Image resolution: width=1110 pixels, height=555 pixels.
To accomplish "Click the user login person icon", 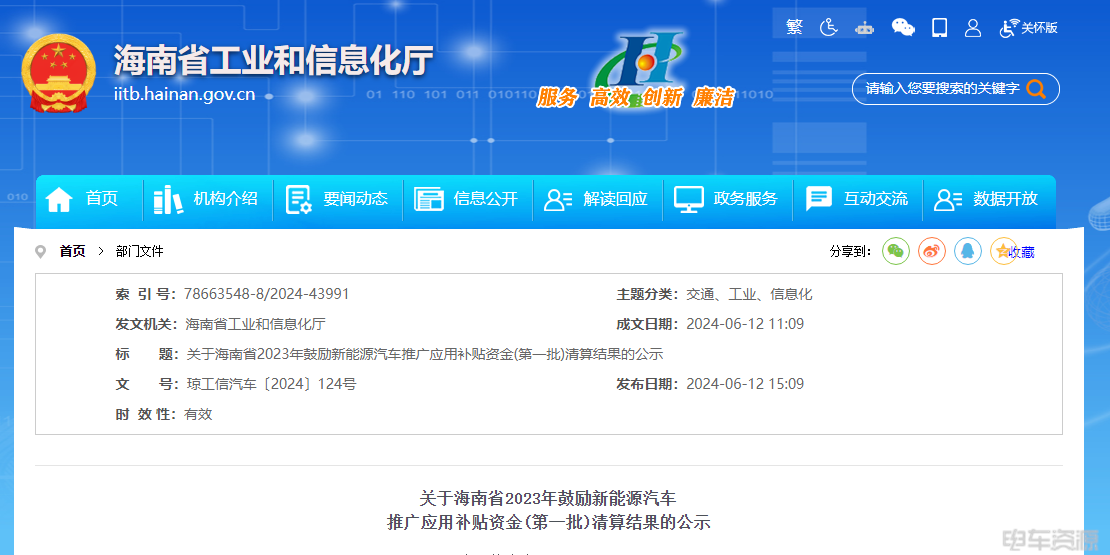I will 973,28.
